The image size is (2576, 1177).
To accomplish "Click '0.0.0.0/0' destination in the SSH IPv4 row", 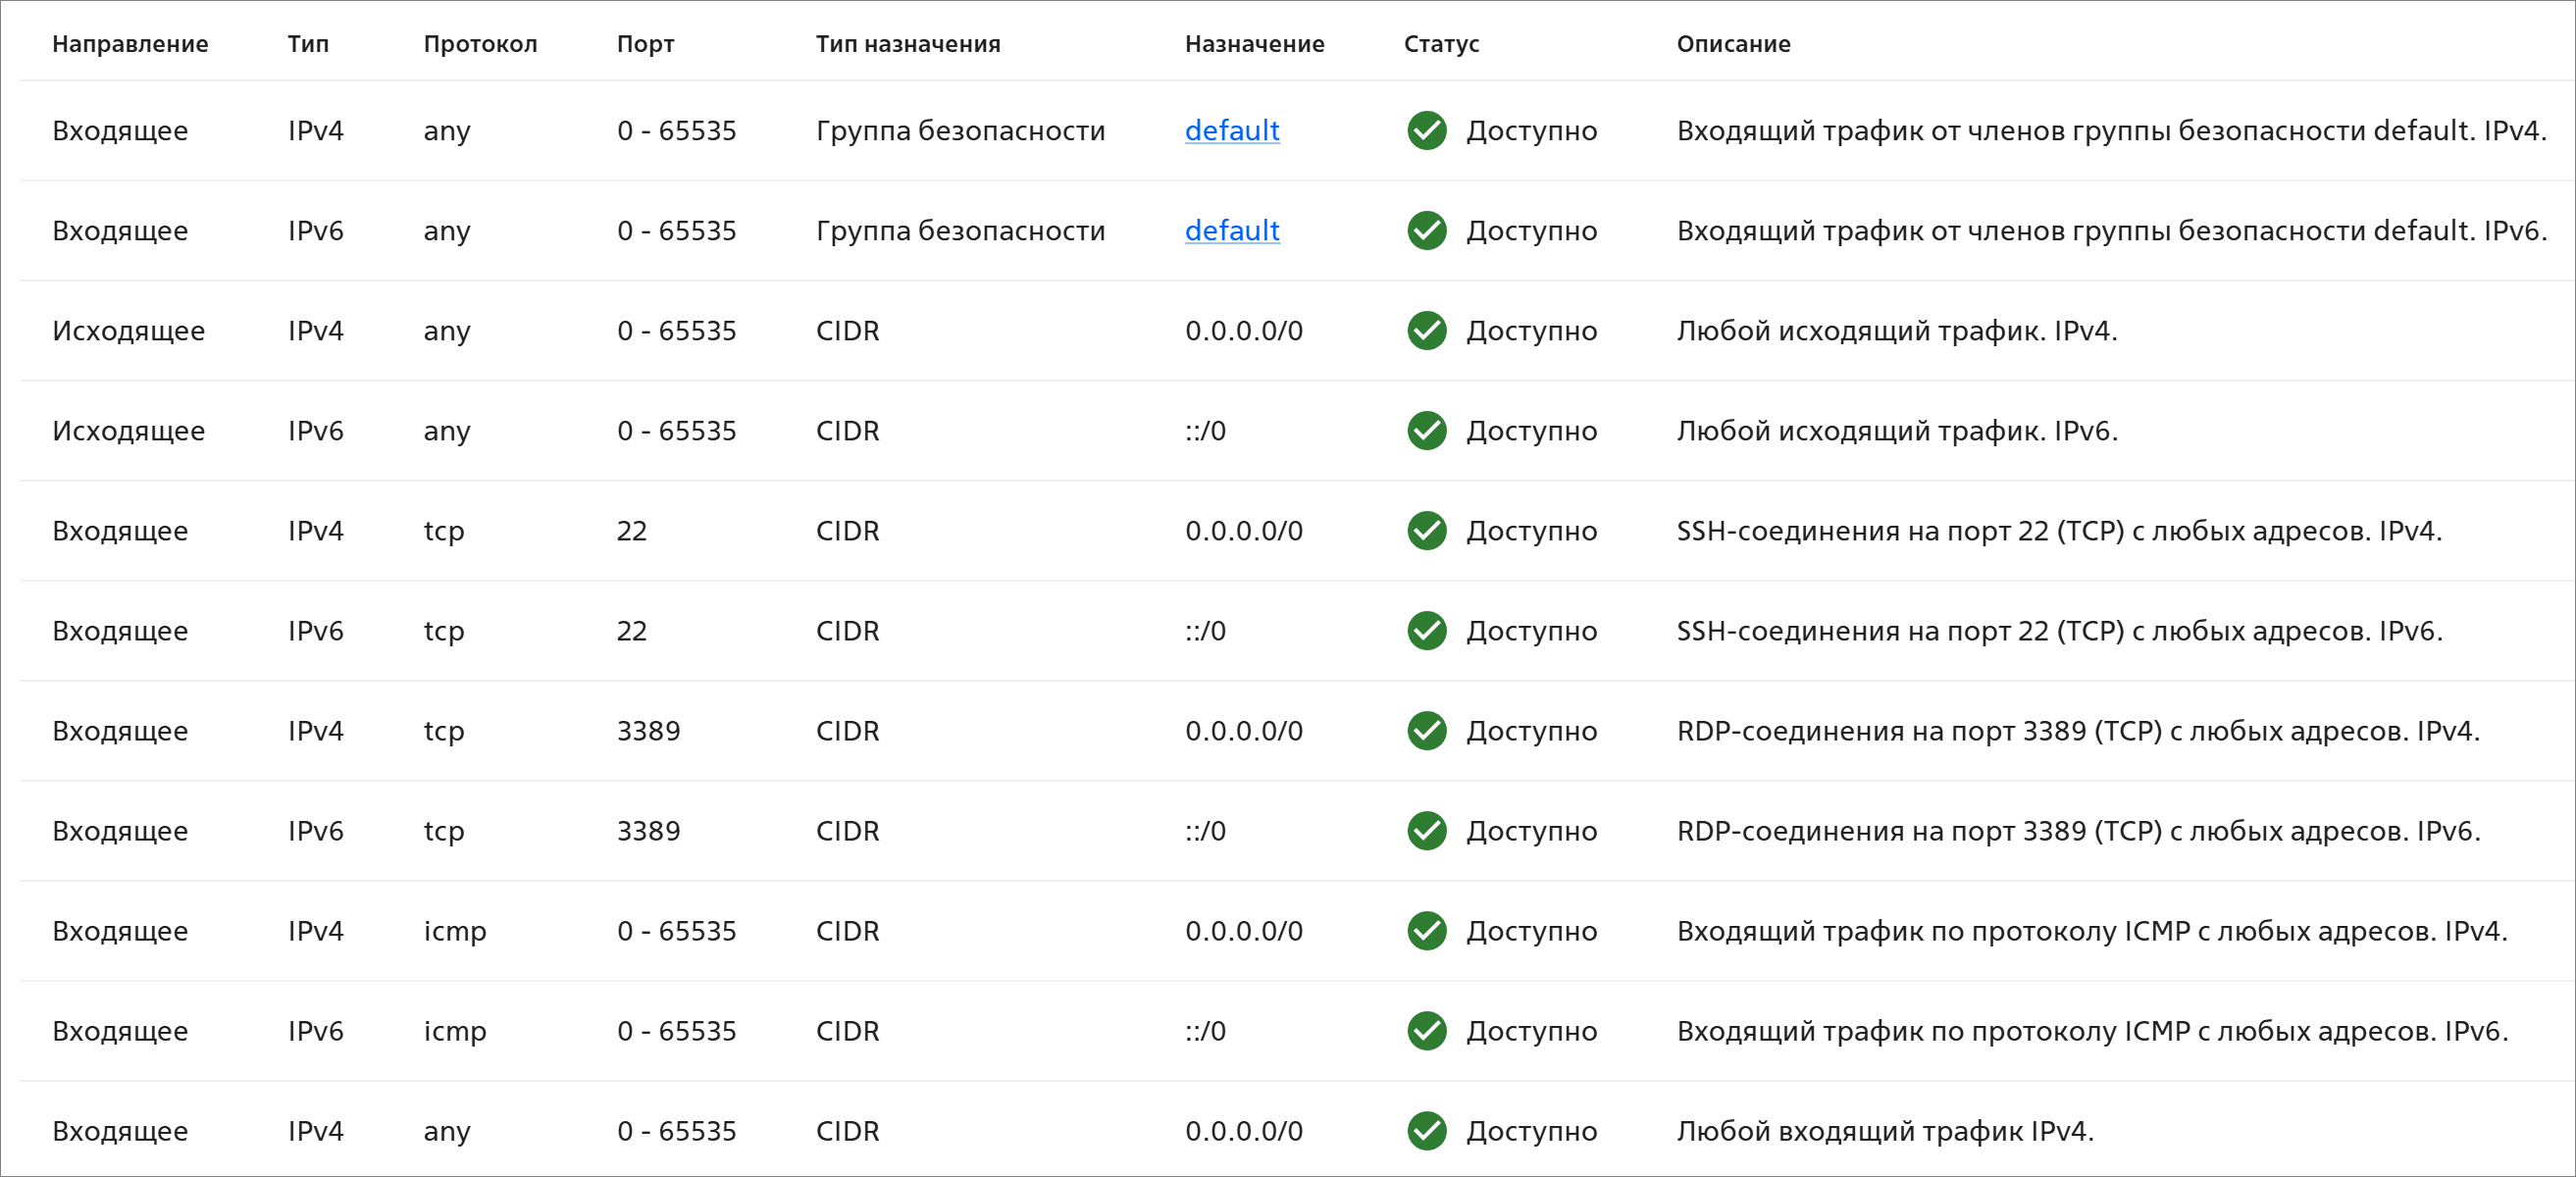I will click(1244, 531).
